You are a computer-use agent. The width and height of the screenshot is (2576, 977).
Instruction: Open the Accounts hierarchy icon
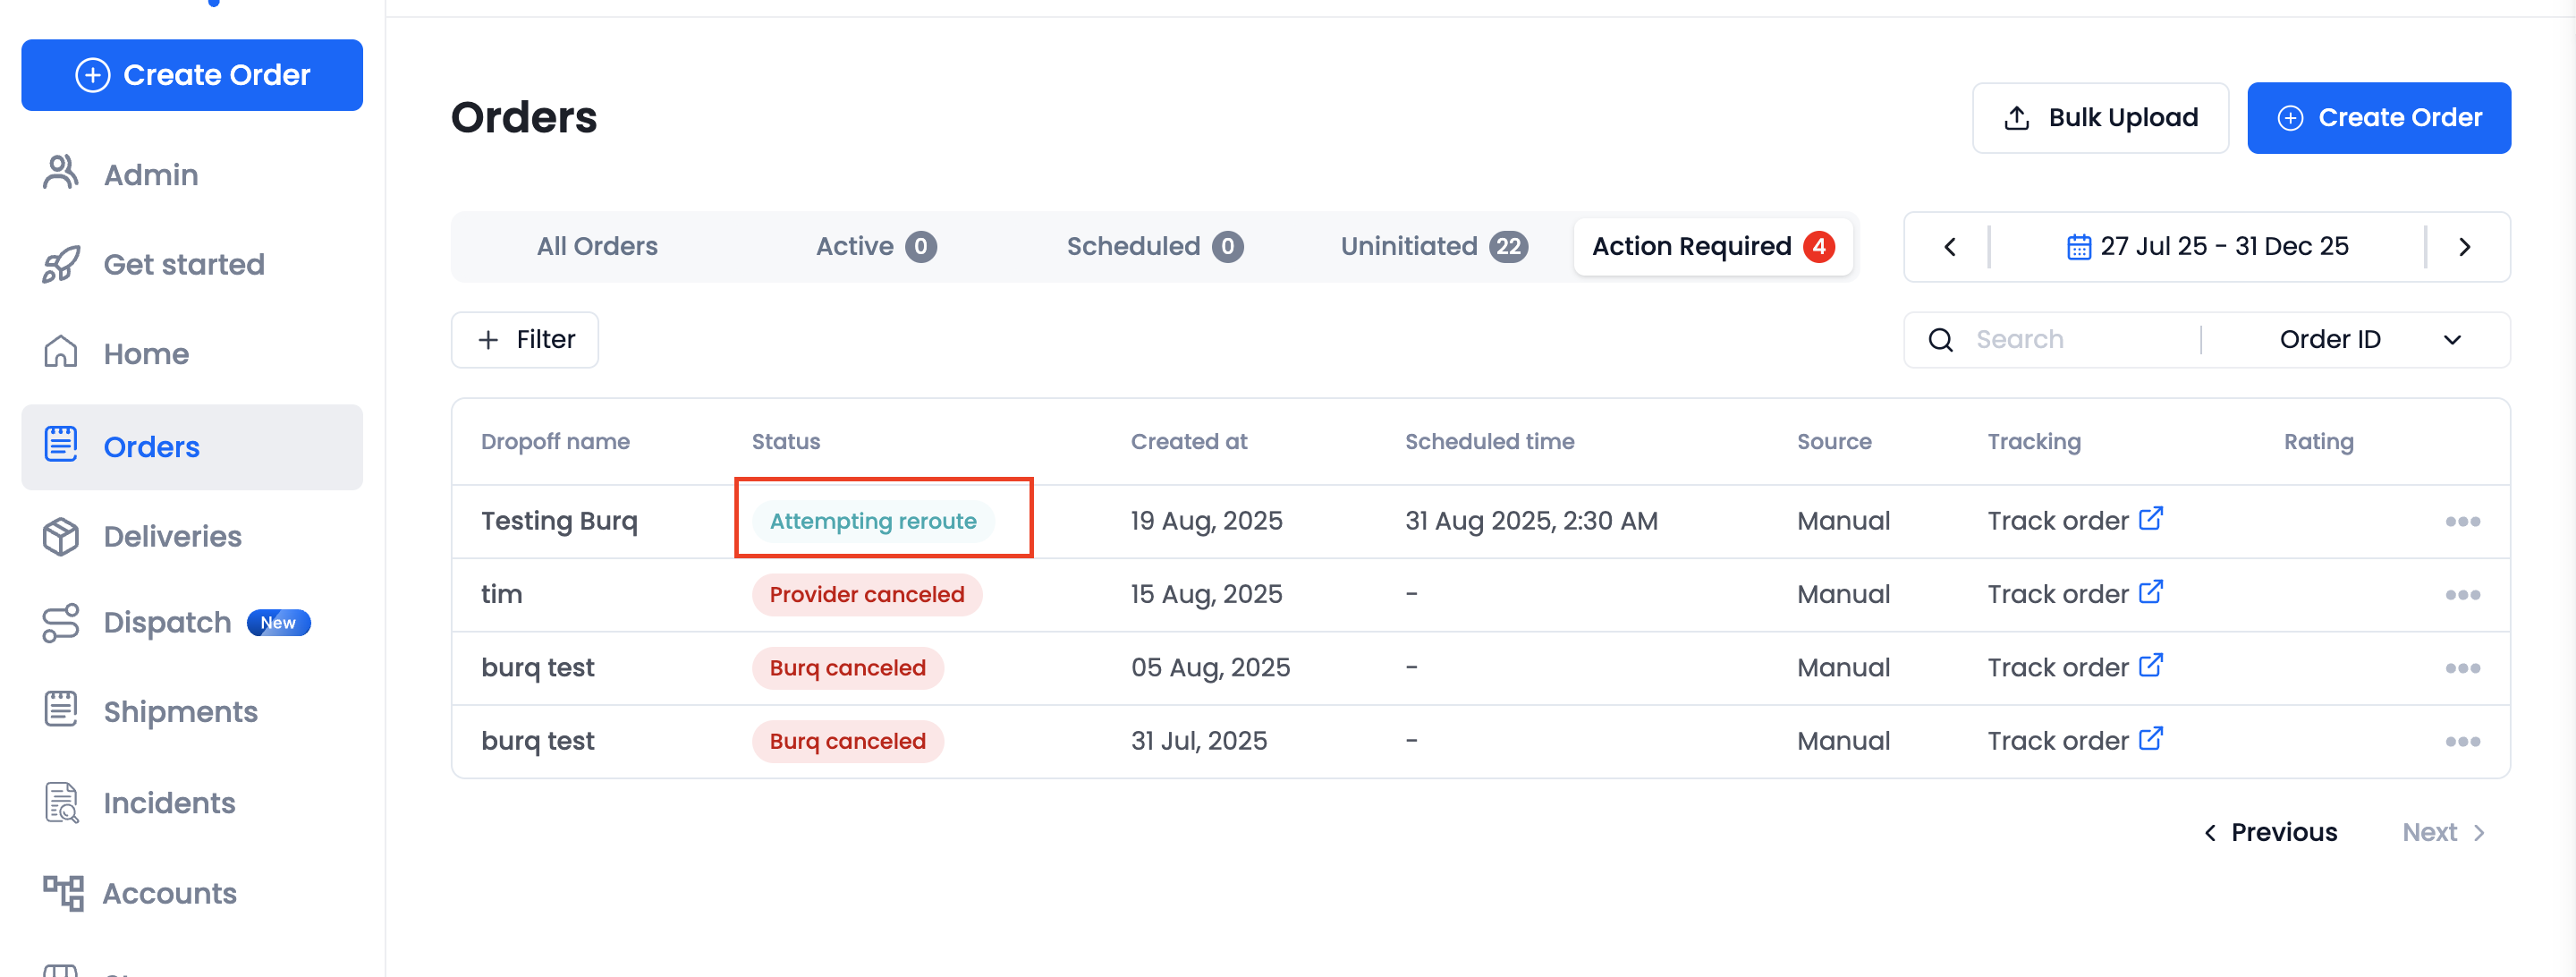62,892
